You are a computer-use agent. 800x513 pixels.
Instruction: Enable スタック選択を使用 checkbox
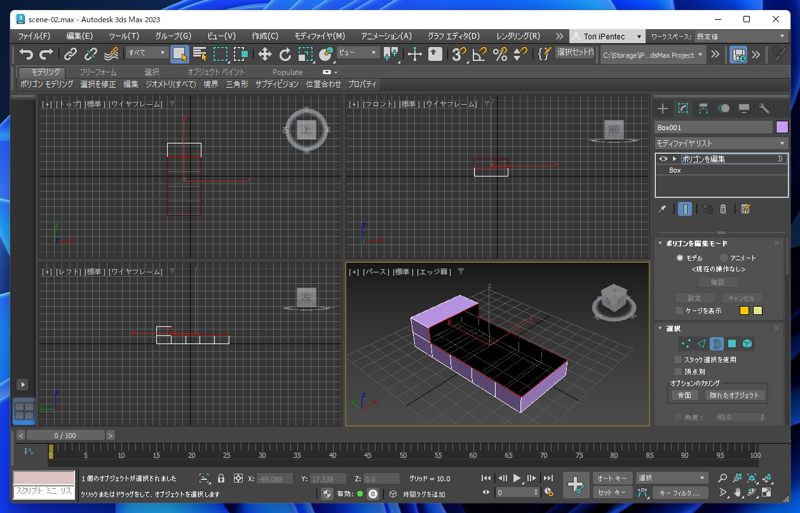click(x=678, y=359)
